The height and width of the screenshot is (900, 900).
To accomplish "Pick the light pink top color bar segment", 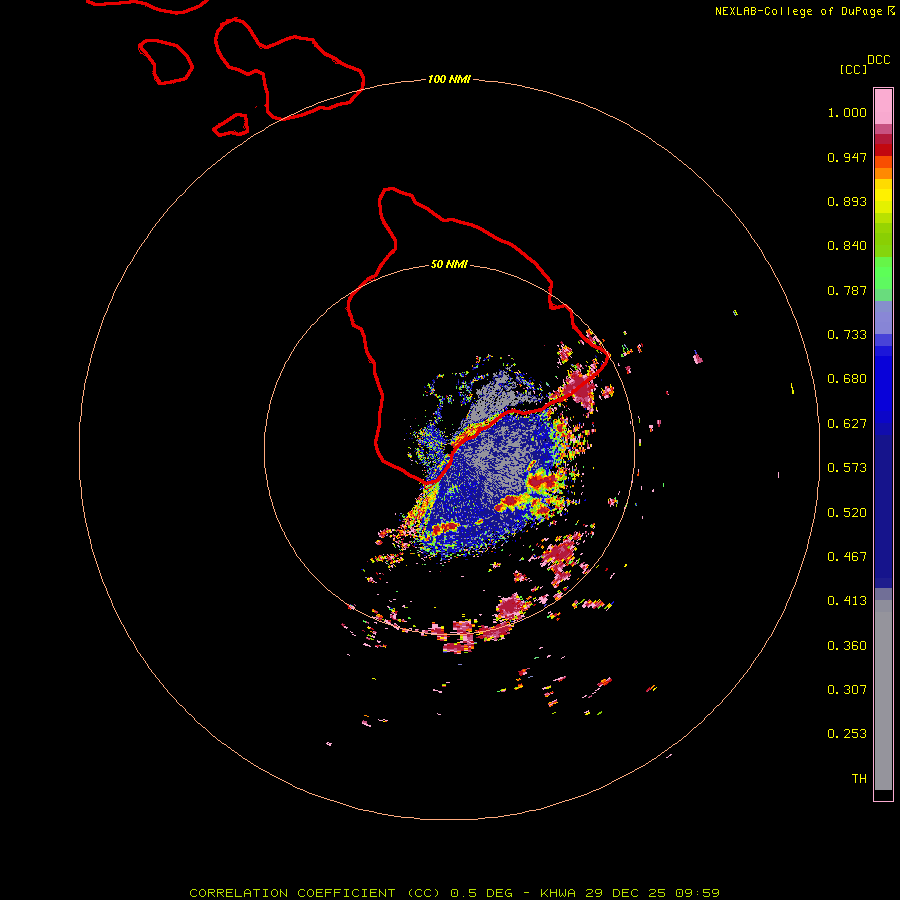I will [883, 106].
